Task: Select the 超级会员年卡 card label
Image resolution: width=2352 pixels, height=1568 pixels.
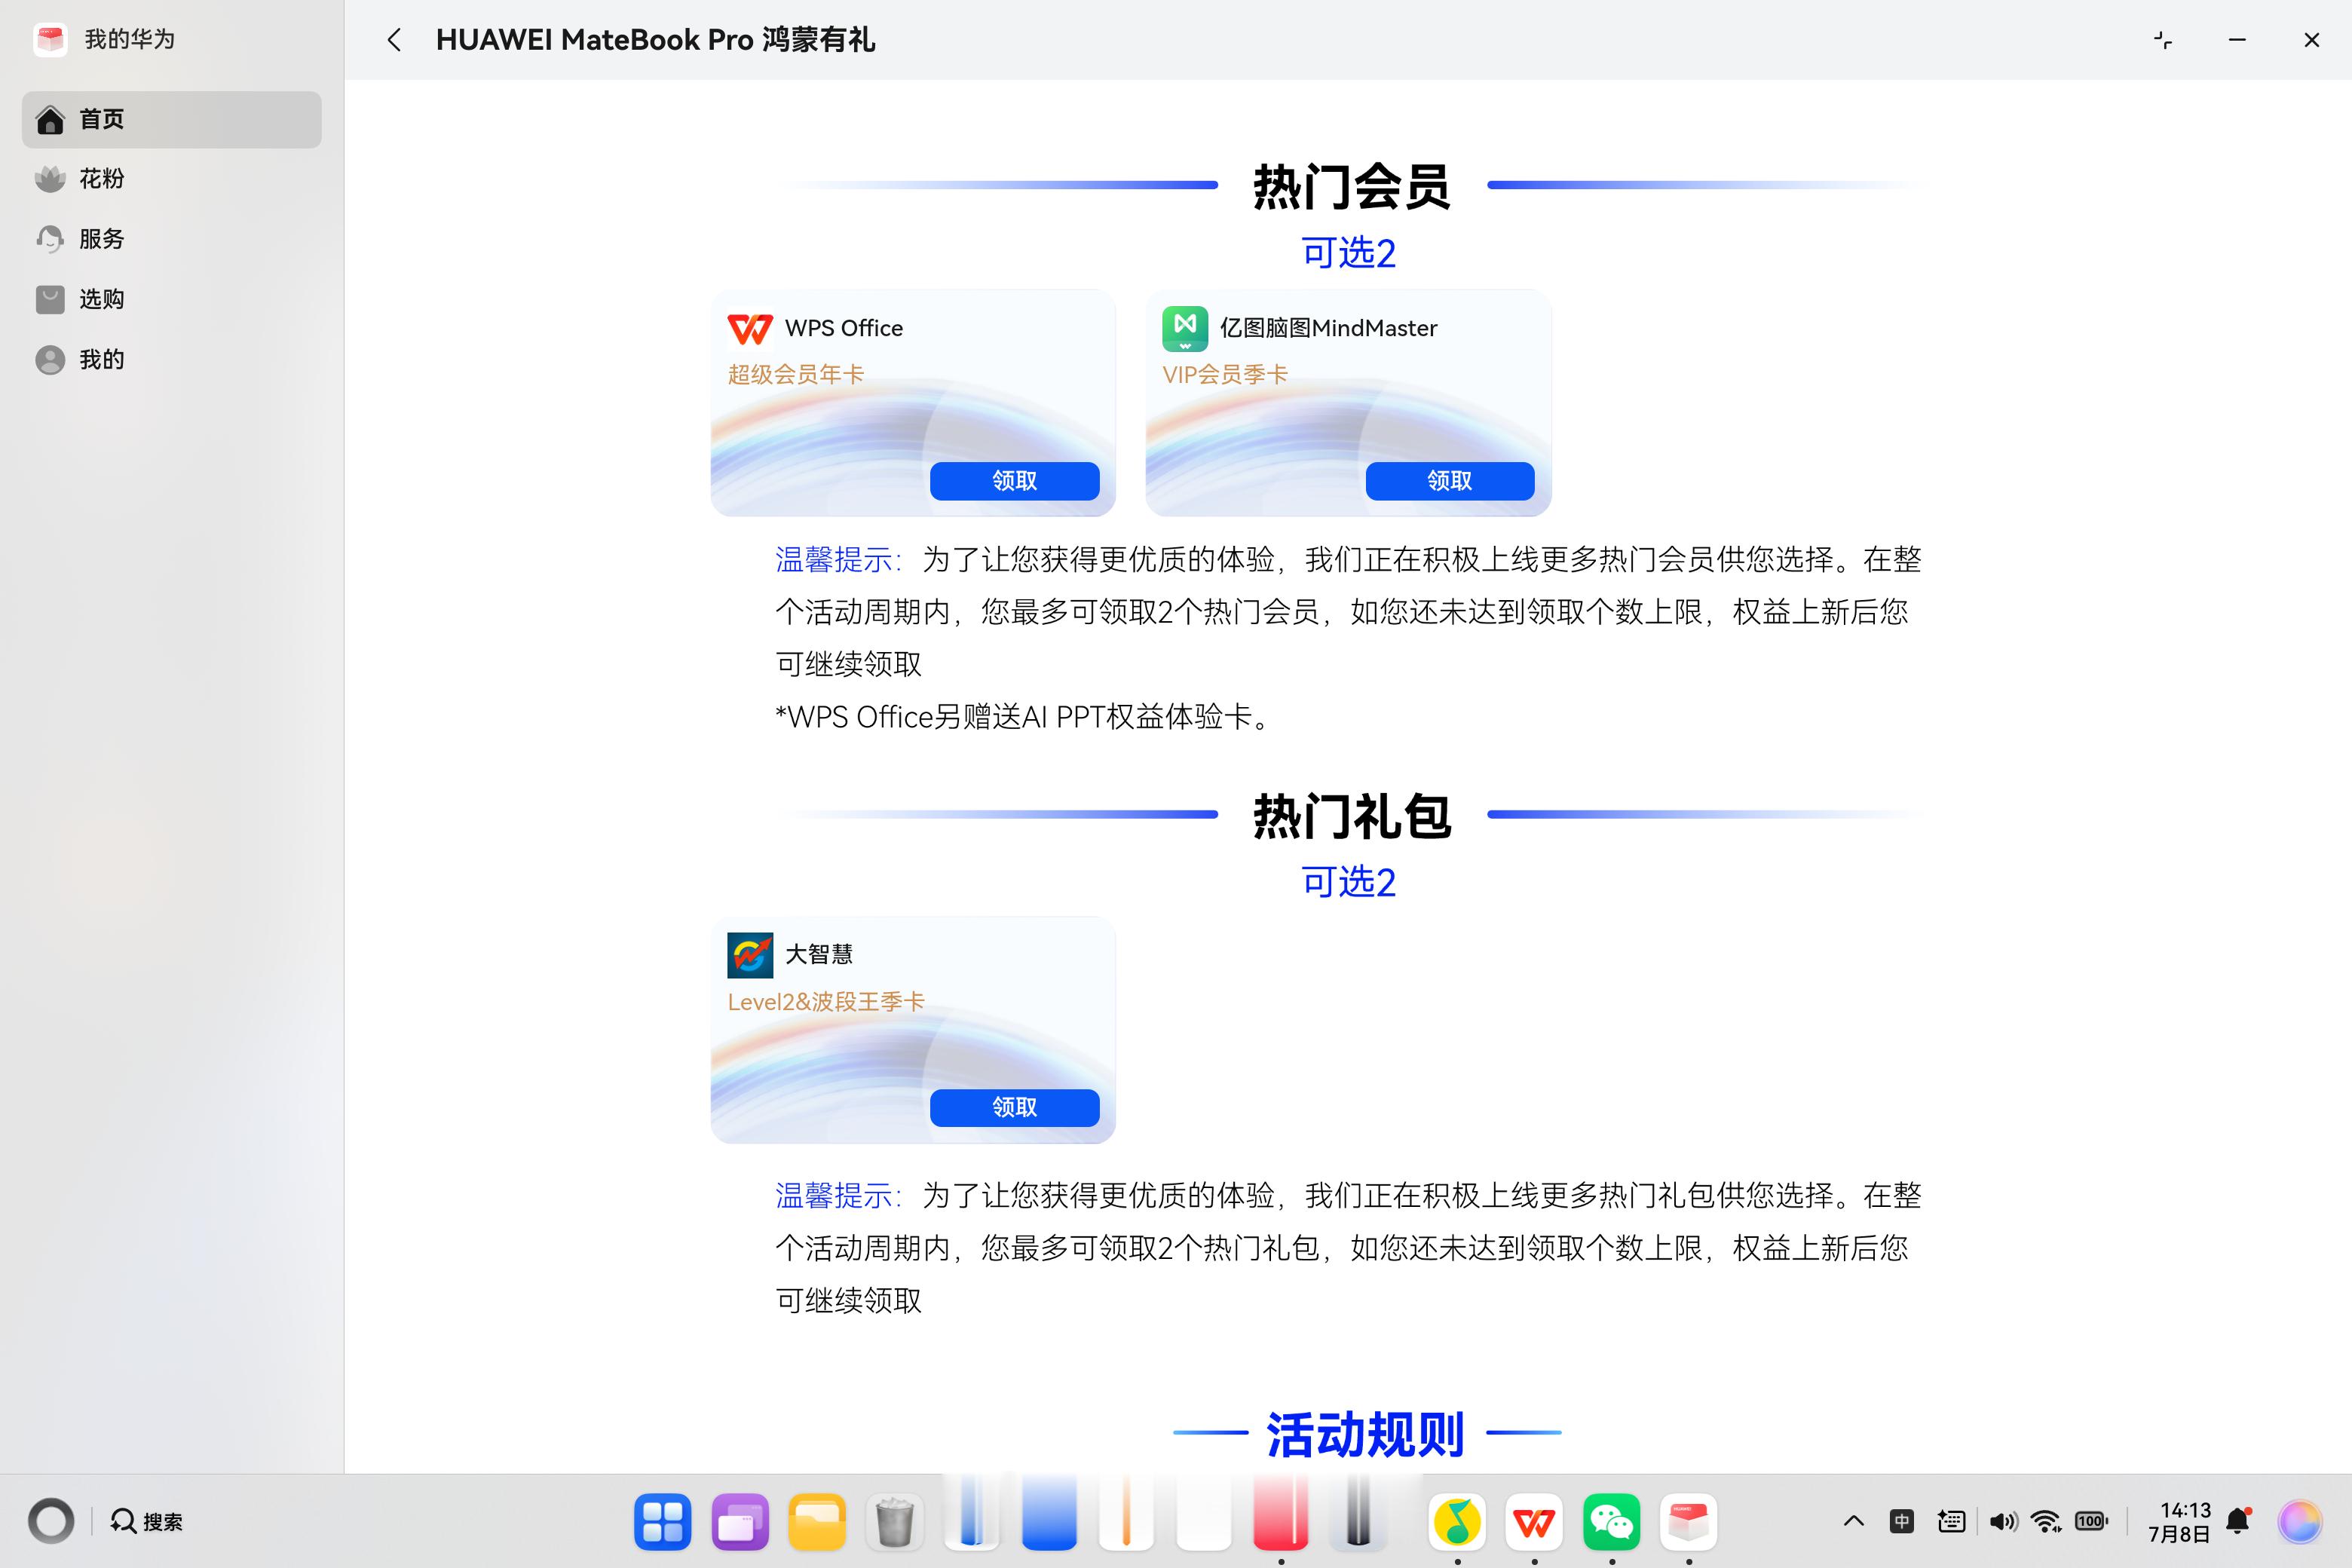Action: [796, 374]
